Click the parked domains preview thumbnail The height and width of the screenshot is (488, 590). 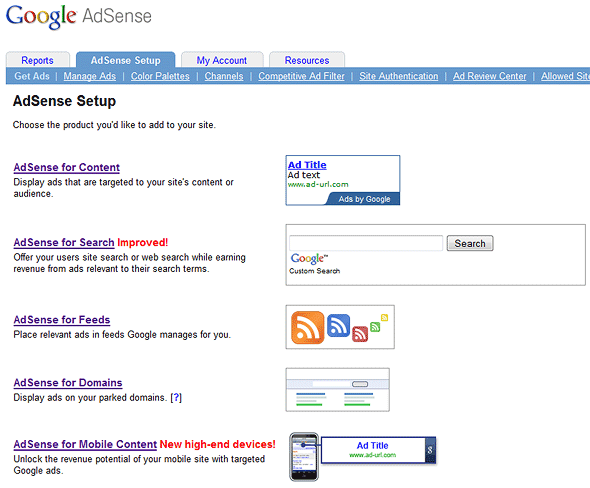click(x=338, y=390)
